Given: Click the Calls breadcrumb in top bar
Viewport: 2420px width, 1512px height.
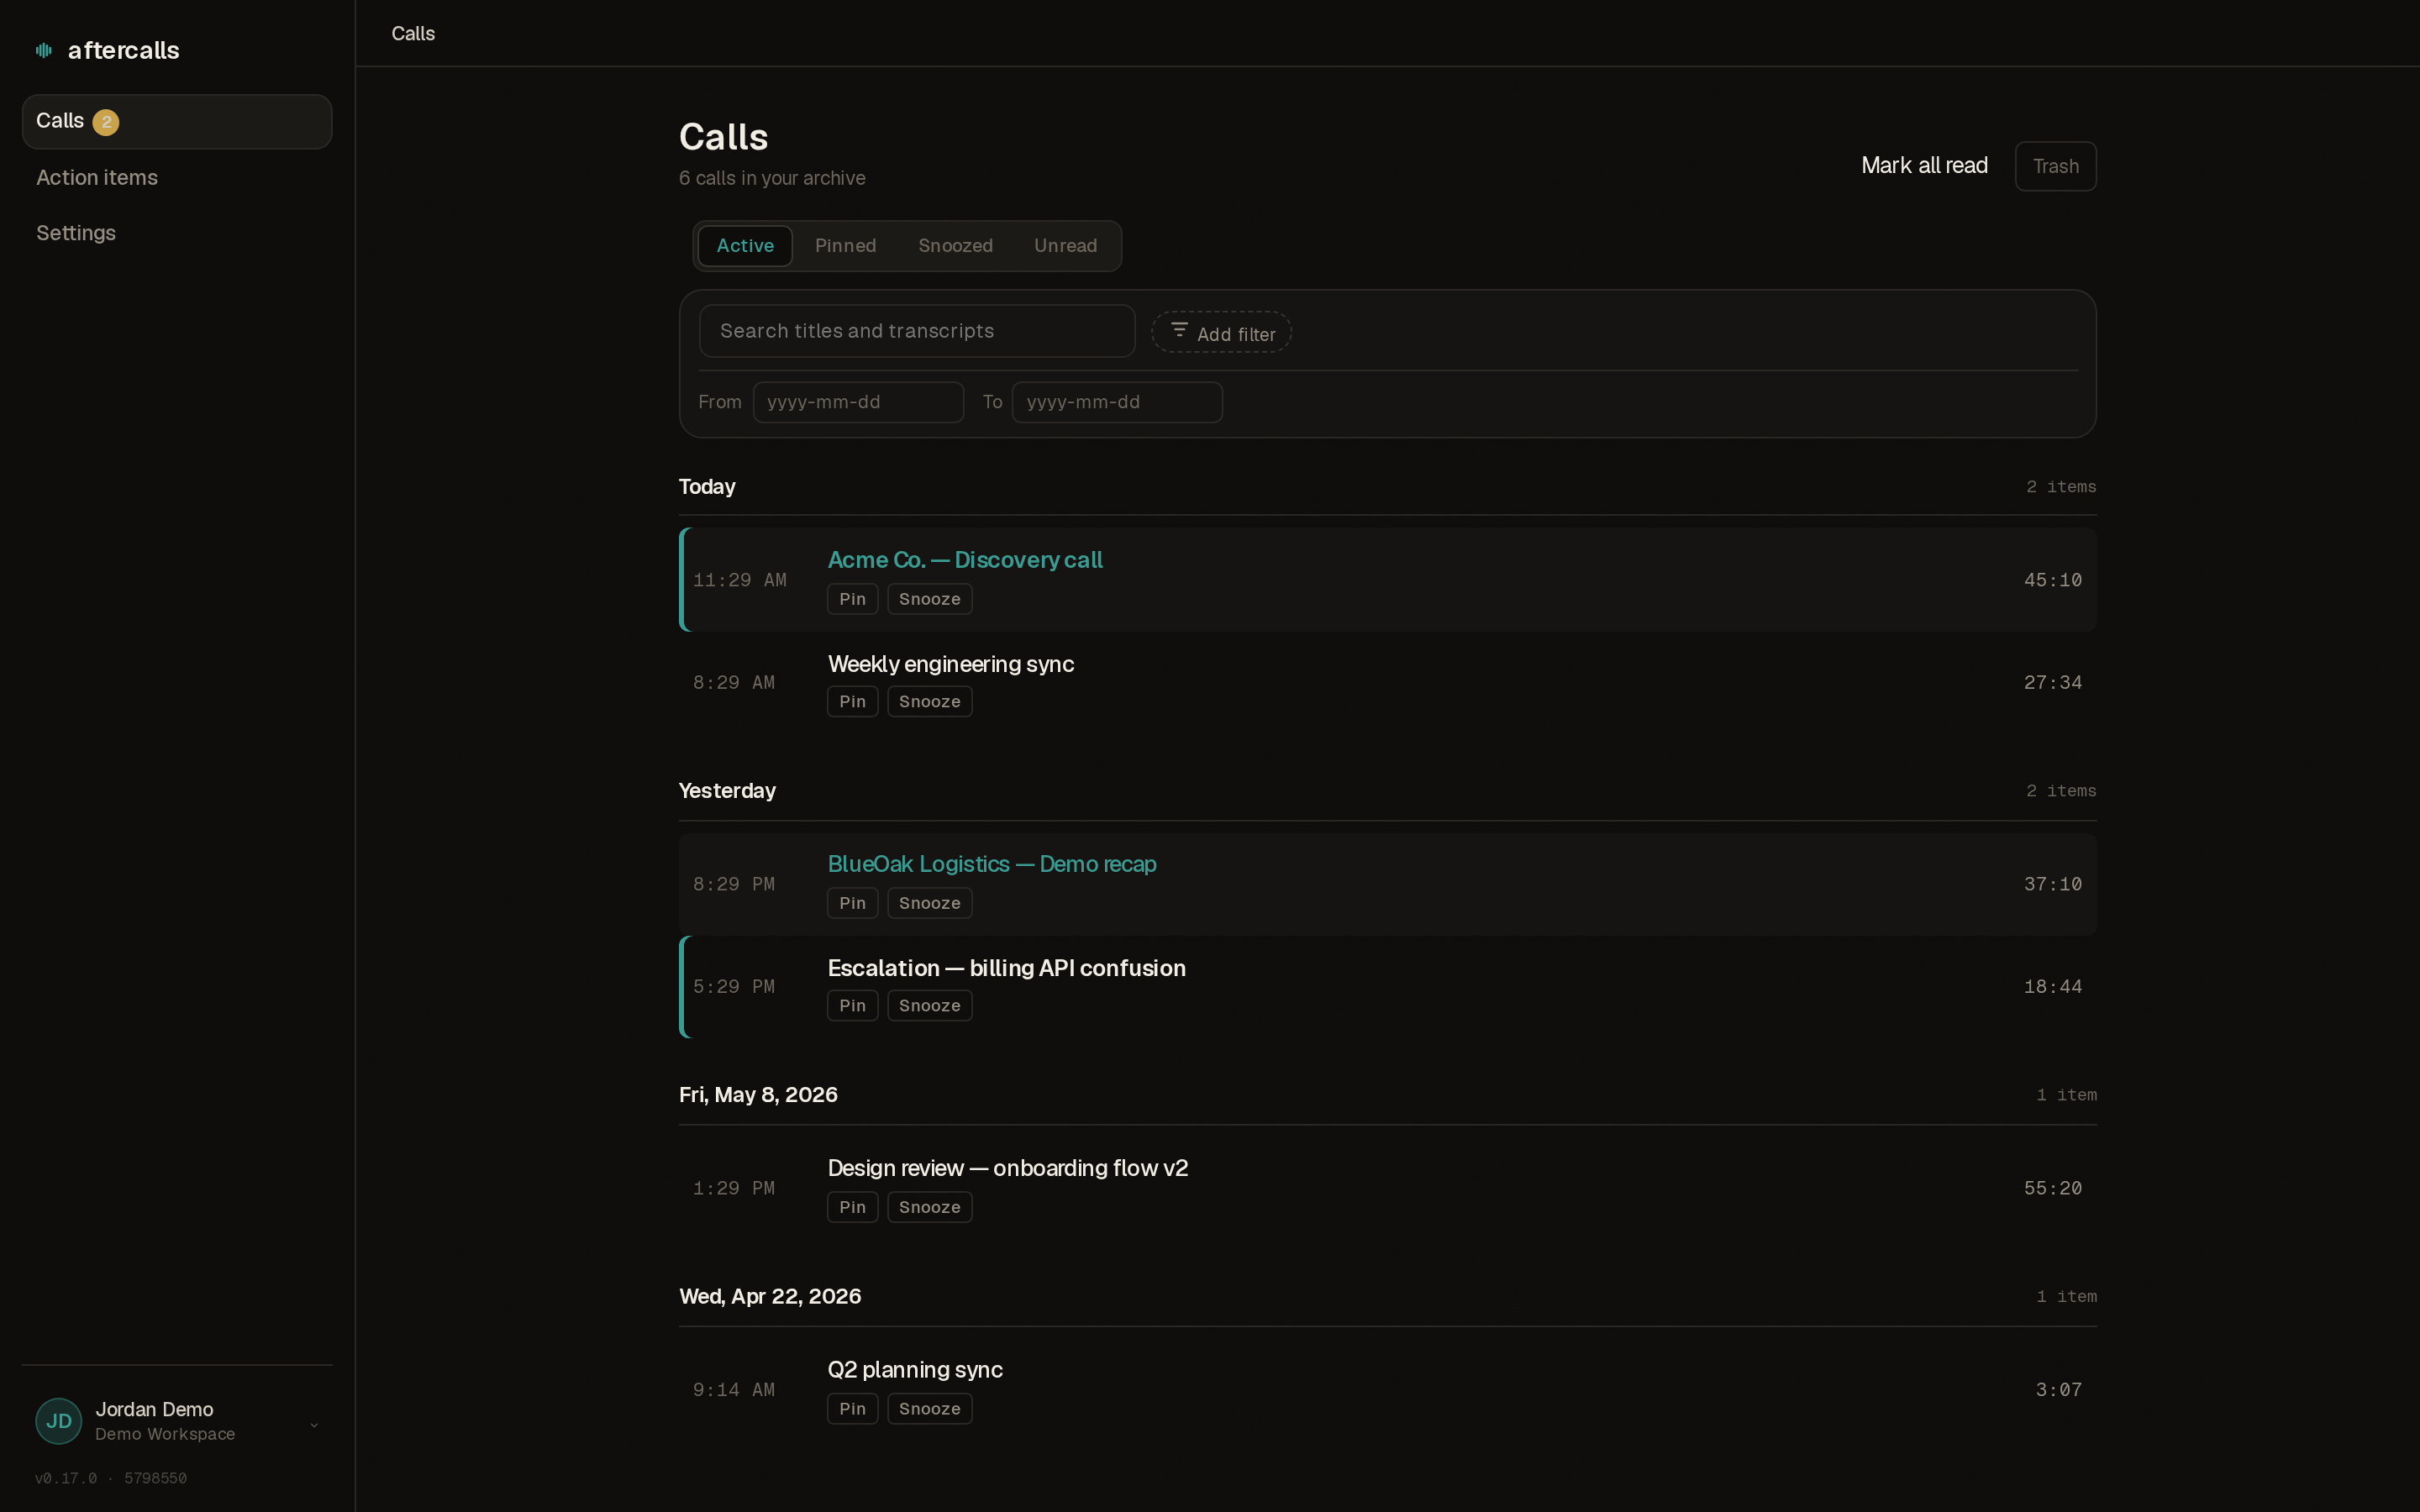Looking at the screenshot, I should click(413, 33).
